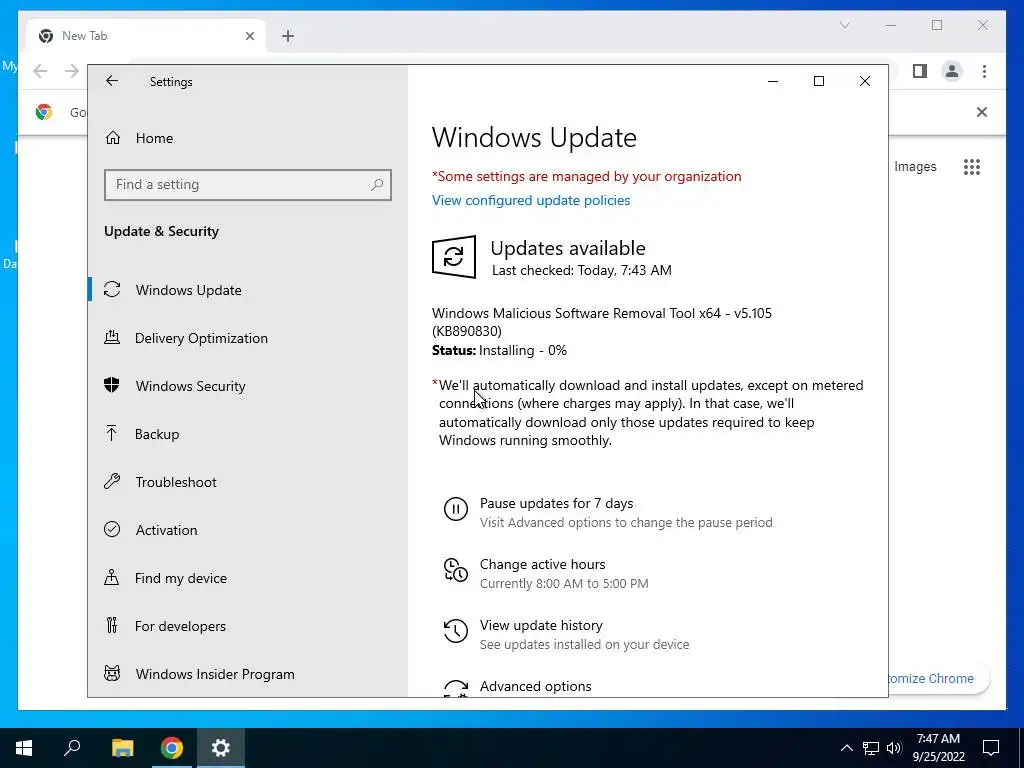
Task: Click Settings gear in taskbar
Action: click(221, 748)
